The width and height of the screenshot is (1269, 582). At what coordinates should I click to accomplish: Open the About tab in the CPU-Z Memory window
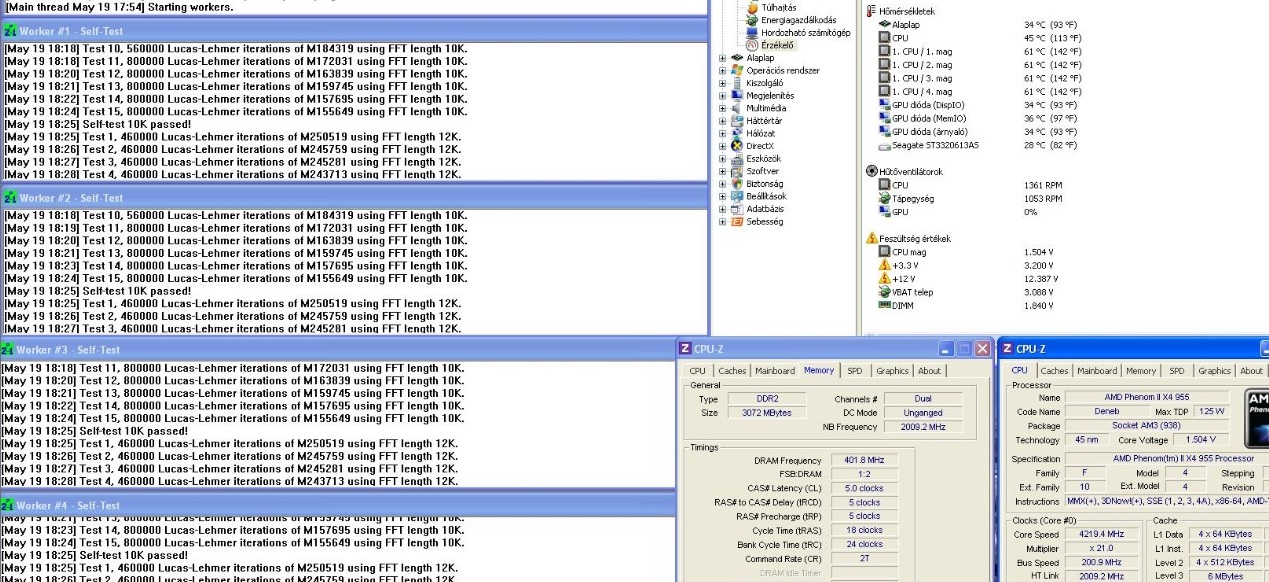(x=930, y=371)
